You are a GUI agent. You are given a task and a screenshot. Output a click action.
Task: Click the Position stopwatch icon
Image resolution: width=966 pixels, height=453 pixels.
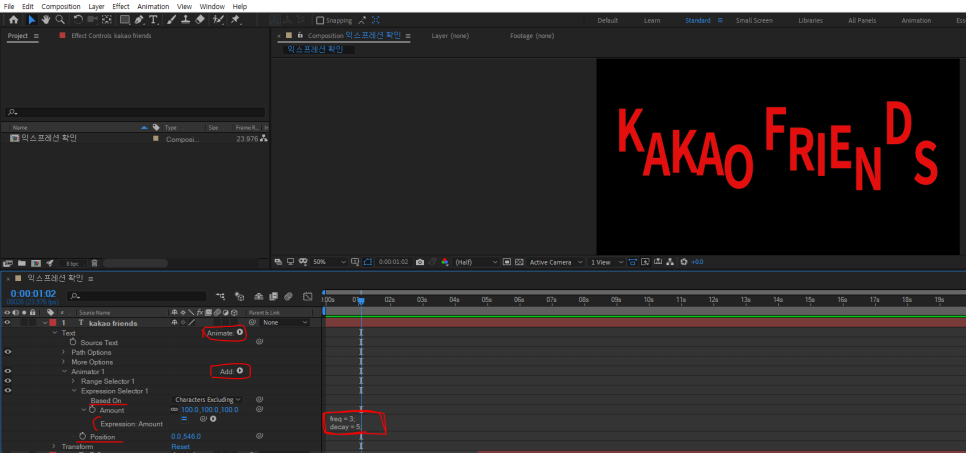[82, 436]
